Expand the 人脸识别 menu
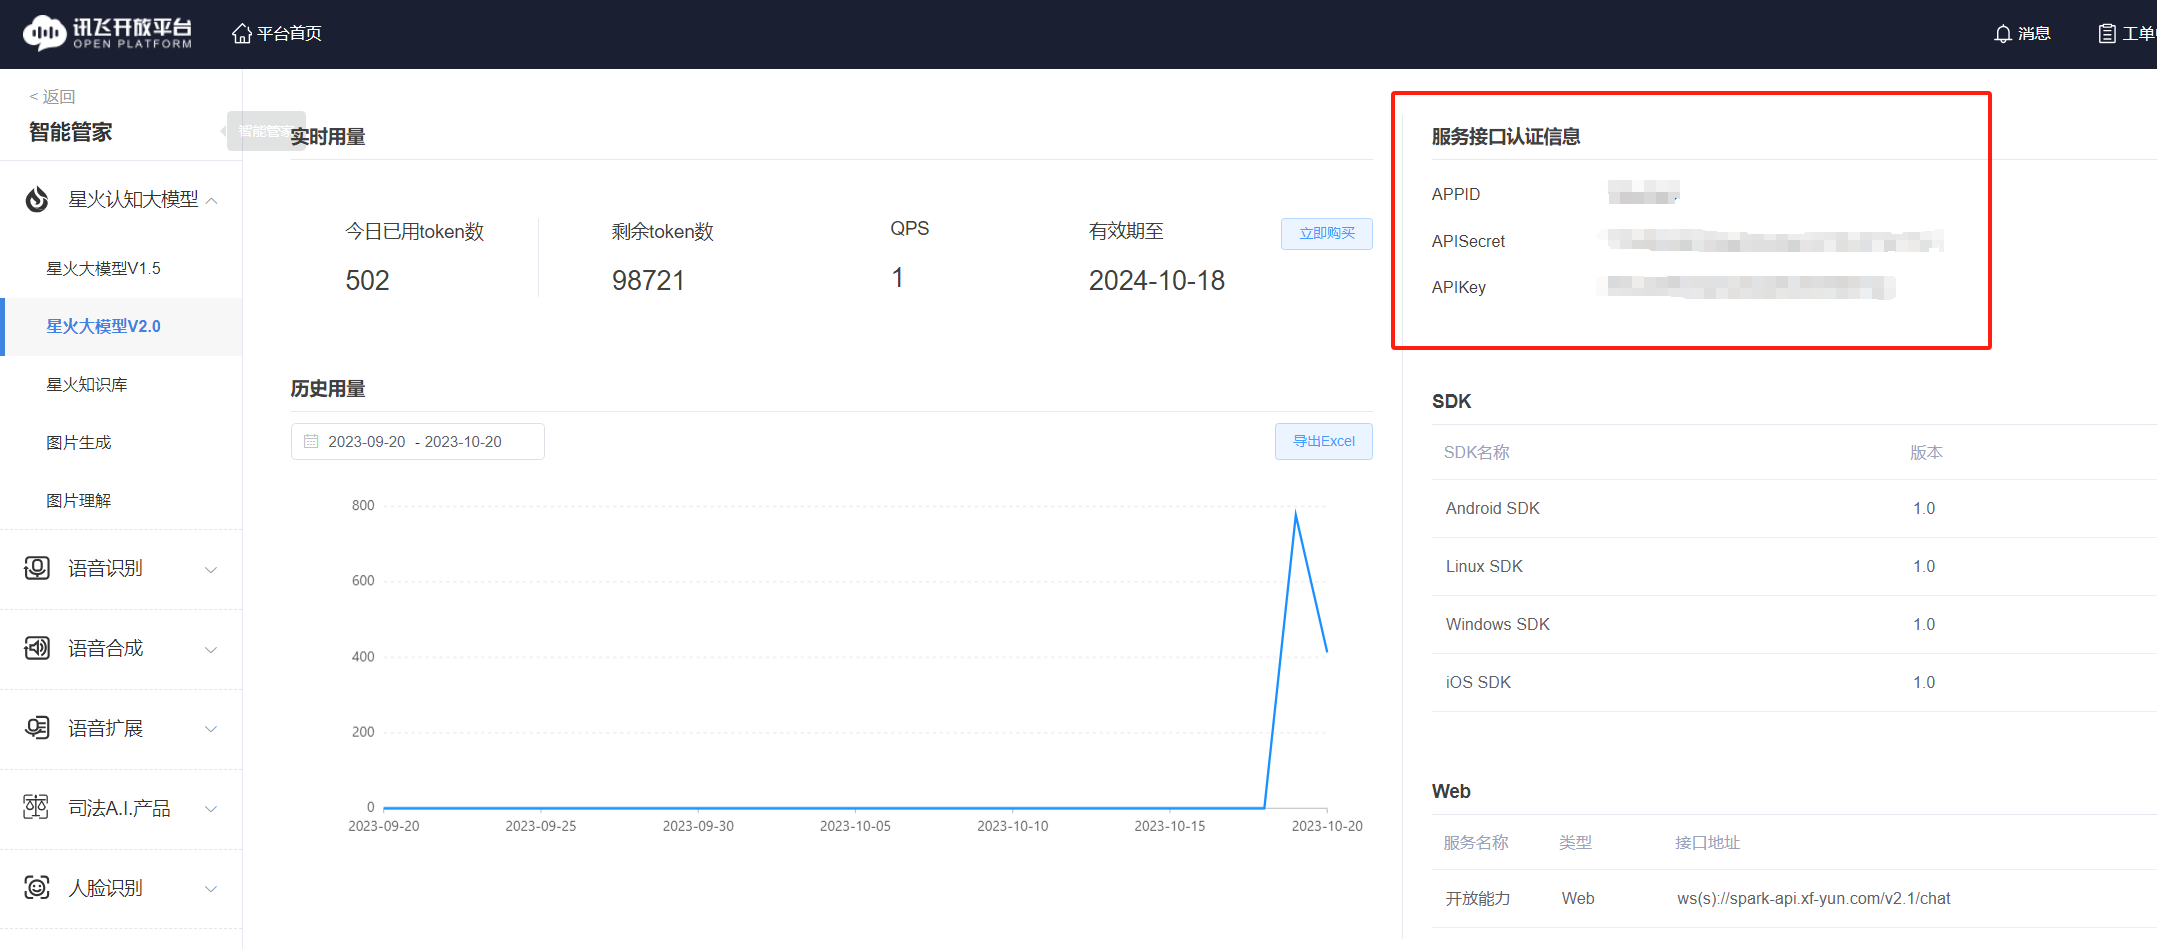The image size is (2157, 949). 211,889
